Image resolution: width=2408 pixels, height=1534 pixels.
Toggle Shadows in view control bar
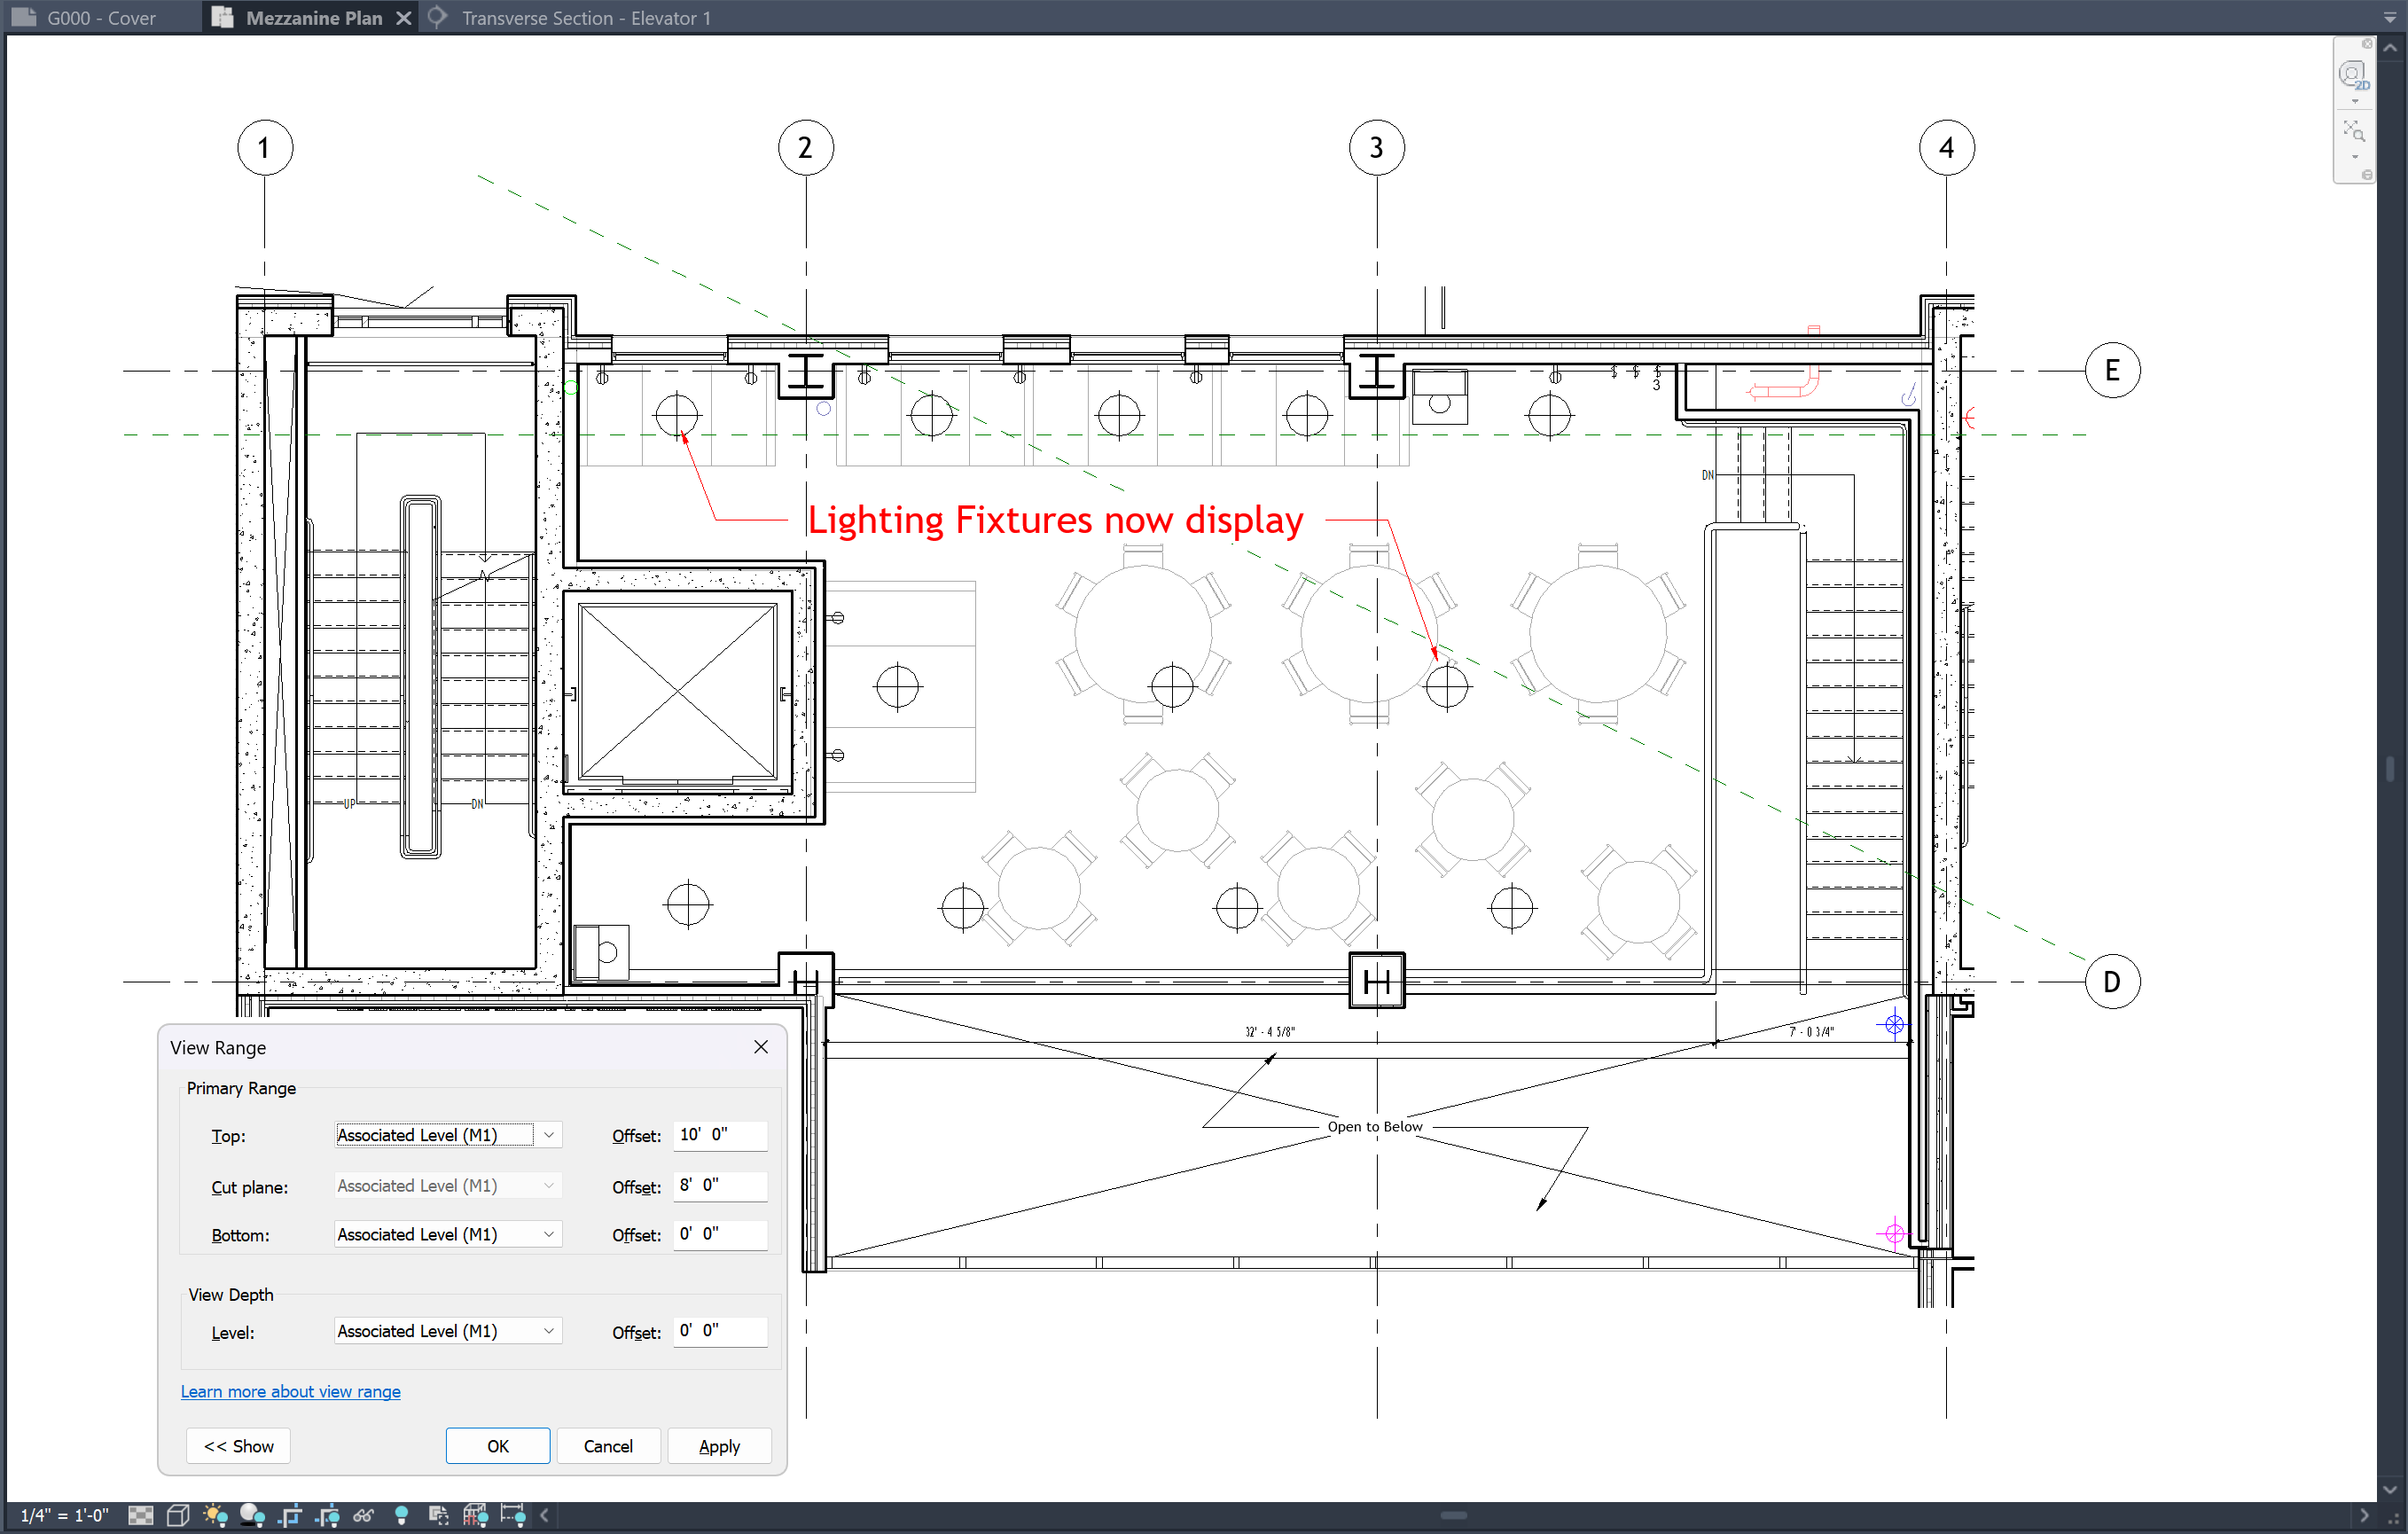(x=252, y=1515)
